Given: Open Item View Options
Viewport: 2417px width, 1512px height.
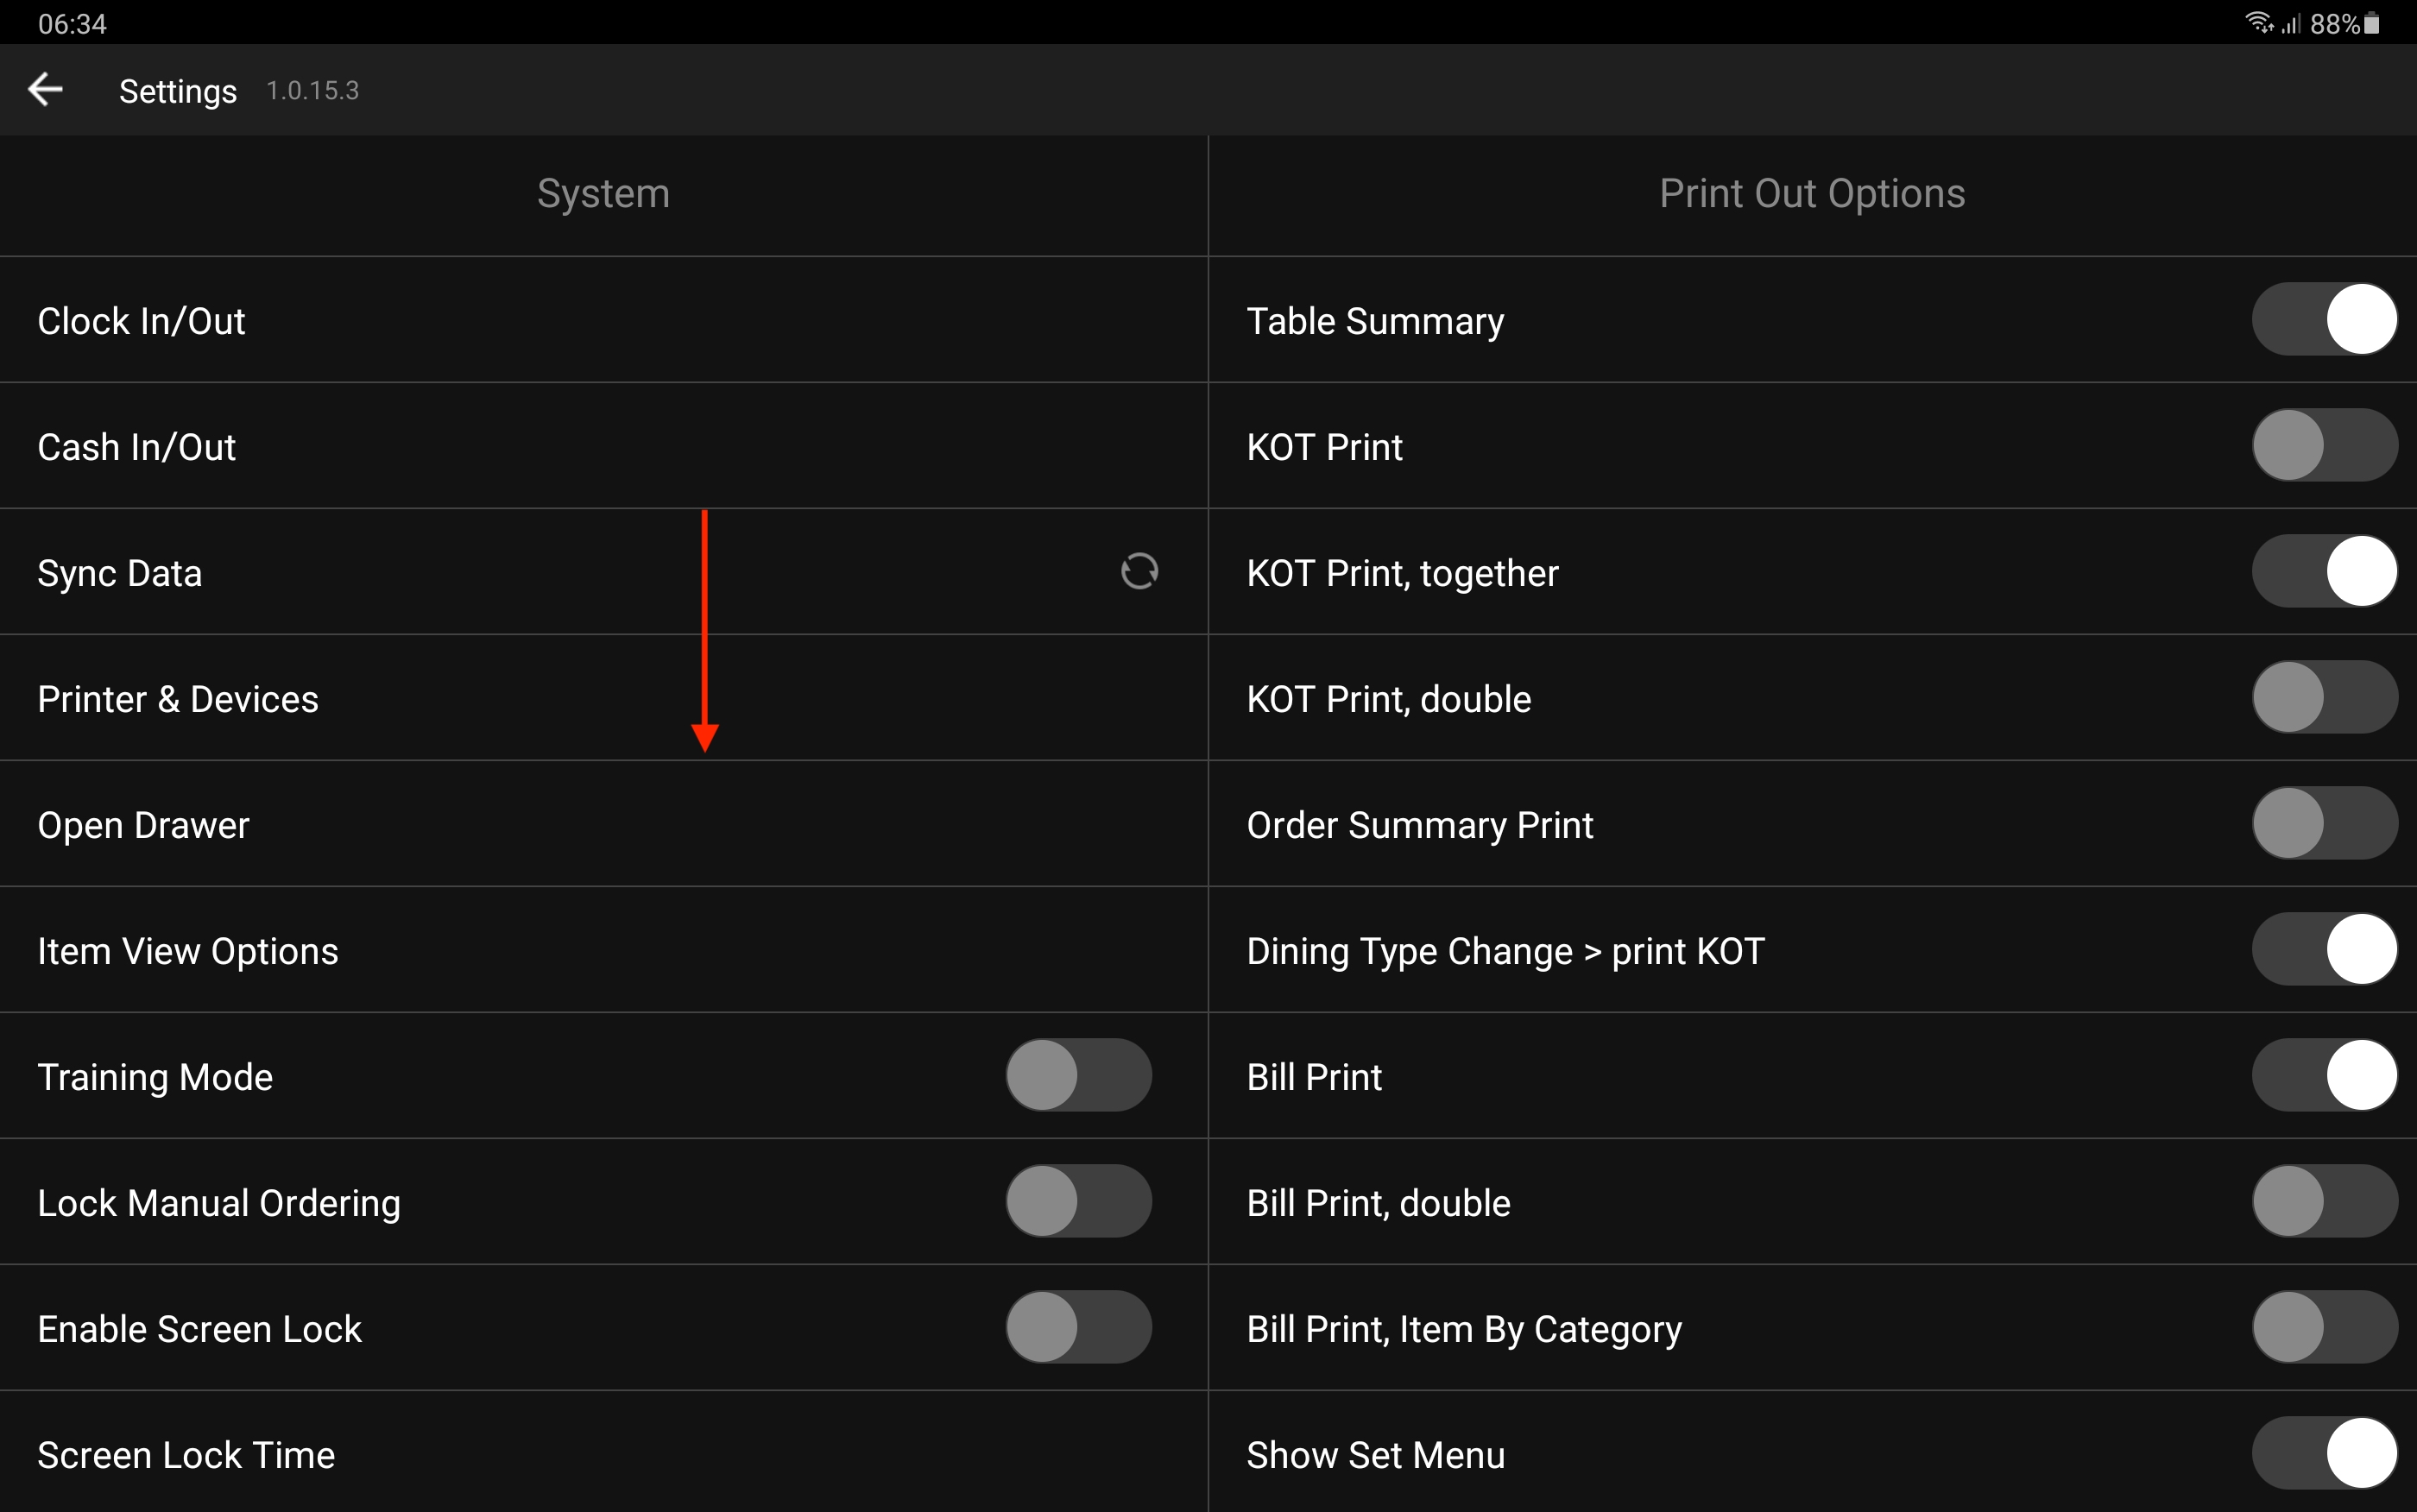Looking at the screenshot, I should [x=188, y=951].
